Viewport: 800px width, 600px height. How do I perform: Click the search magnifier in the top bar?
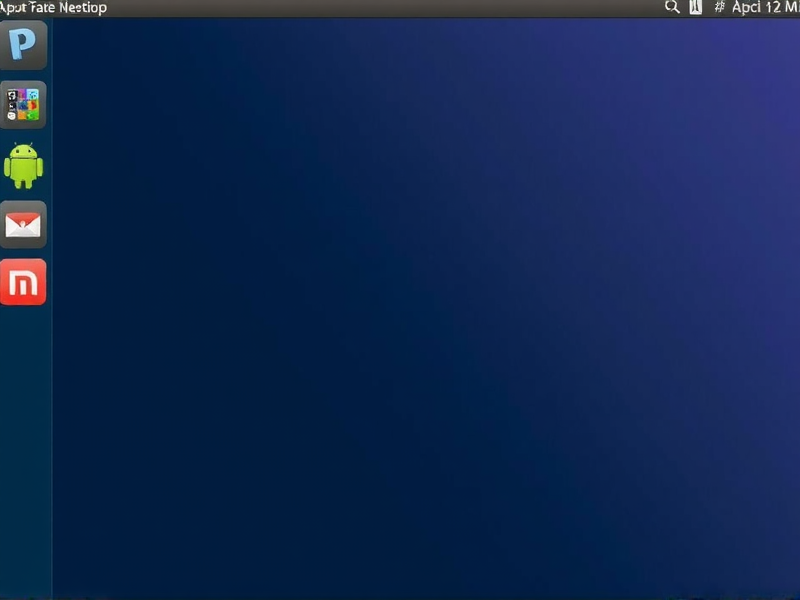click(671, 9)
